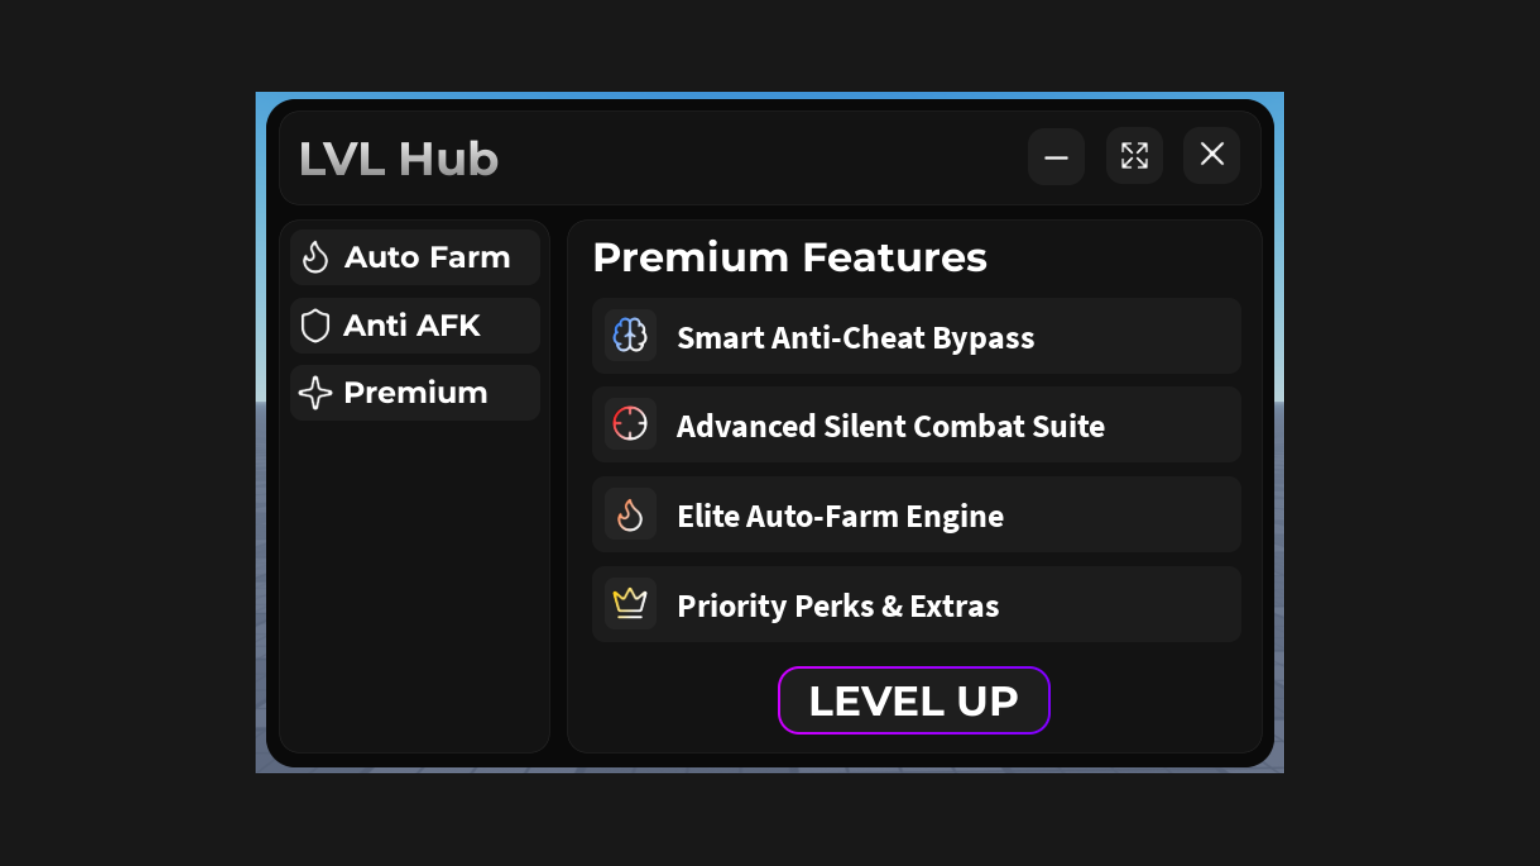Image resolution: width=1540 pixels, height=866 pixels.
Task: Click the flame icon next to Auto Farm
Action: coord(315,257)
